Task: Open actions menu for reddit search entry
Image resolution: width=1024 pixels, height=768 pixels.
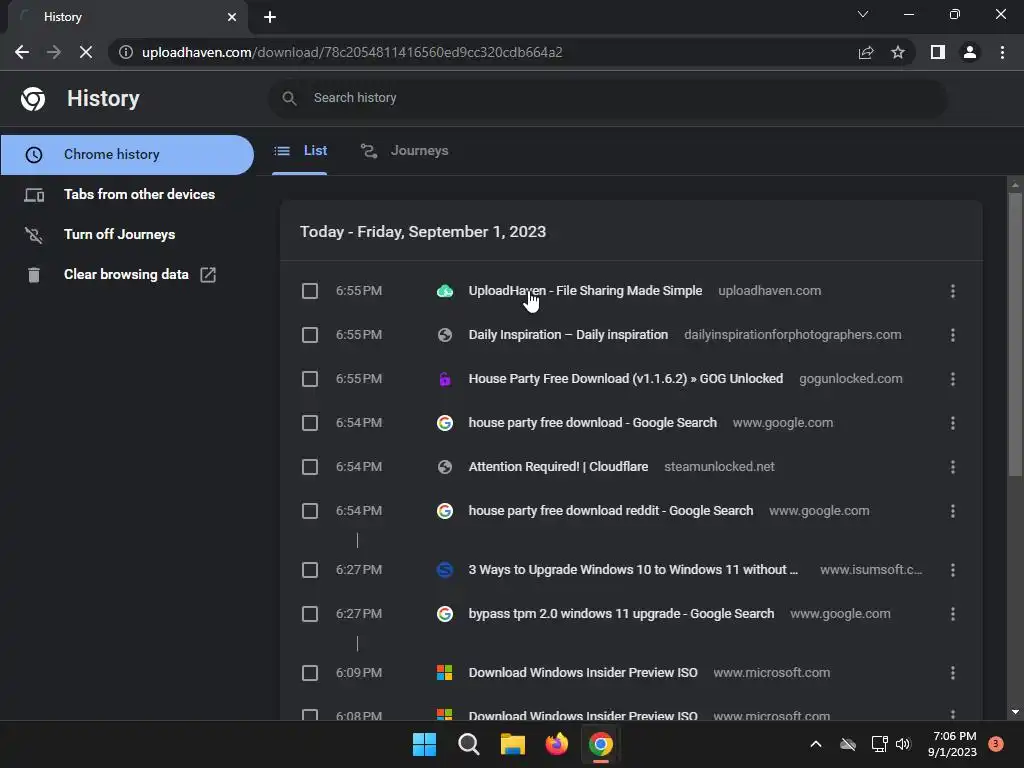Action: pyautogui.click(x=953, y=511)
